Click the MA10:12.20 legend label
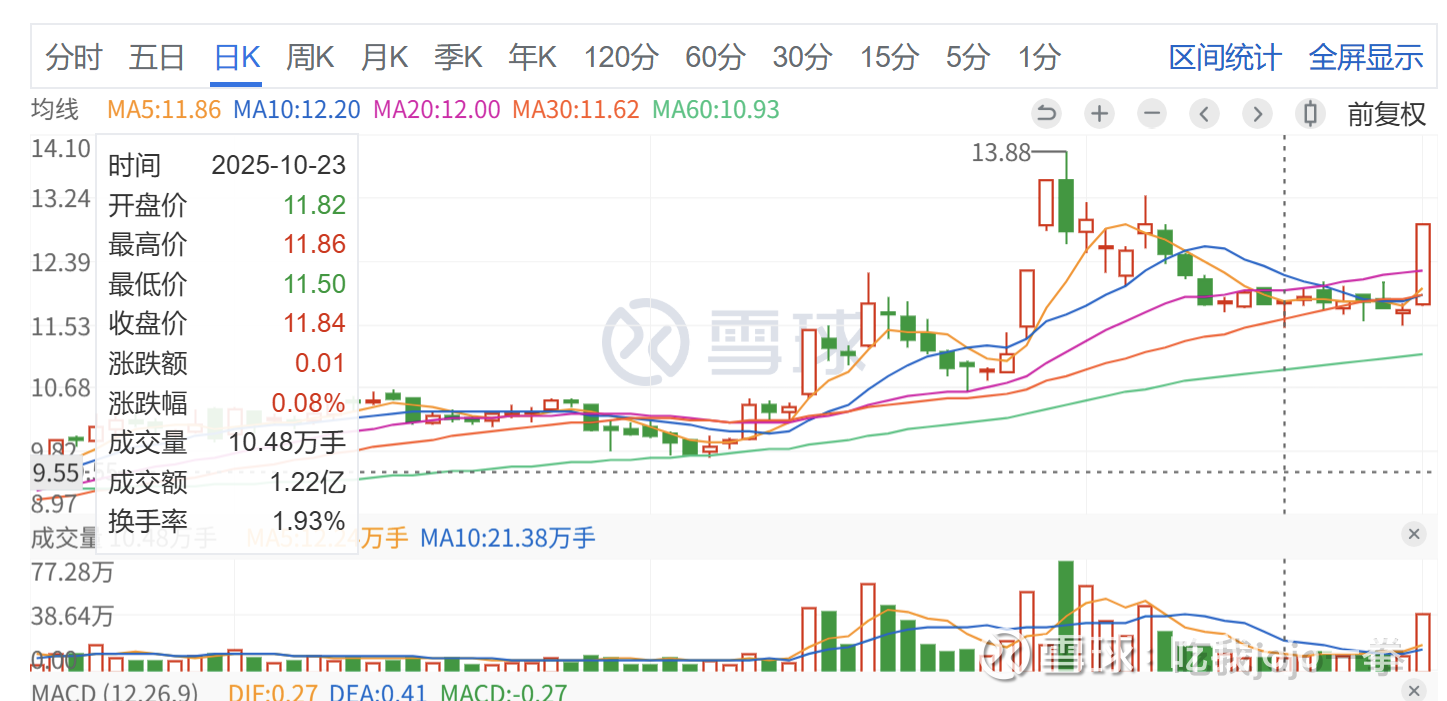This screenshot has width=1447, height=701. coord(297,110)
